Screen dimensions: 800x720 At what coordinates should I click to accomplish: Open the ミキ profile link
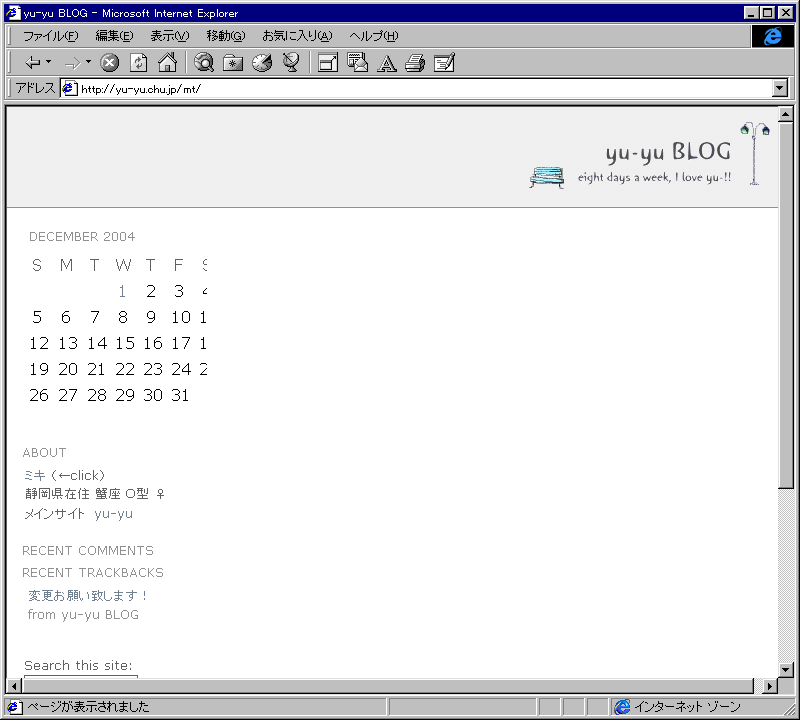pos(35,476)
